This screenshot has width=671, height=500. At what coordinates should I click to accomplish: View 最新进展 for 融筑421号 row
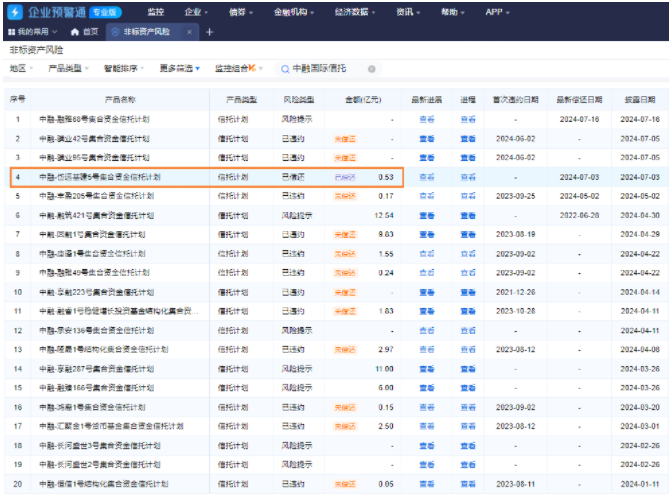coord(427,215)
